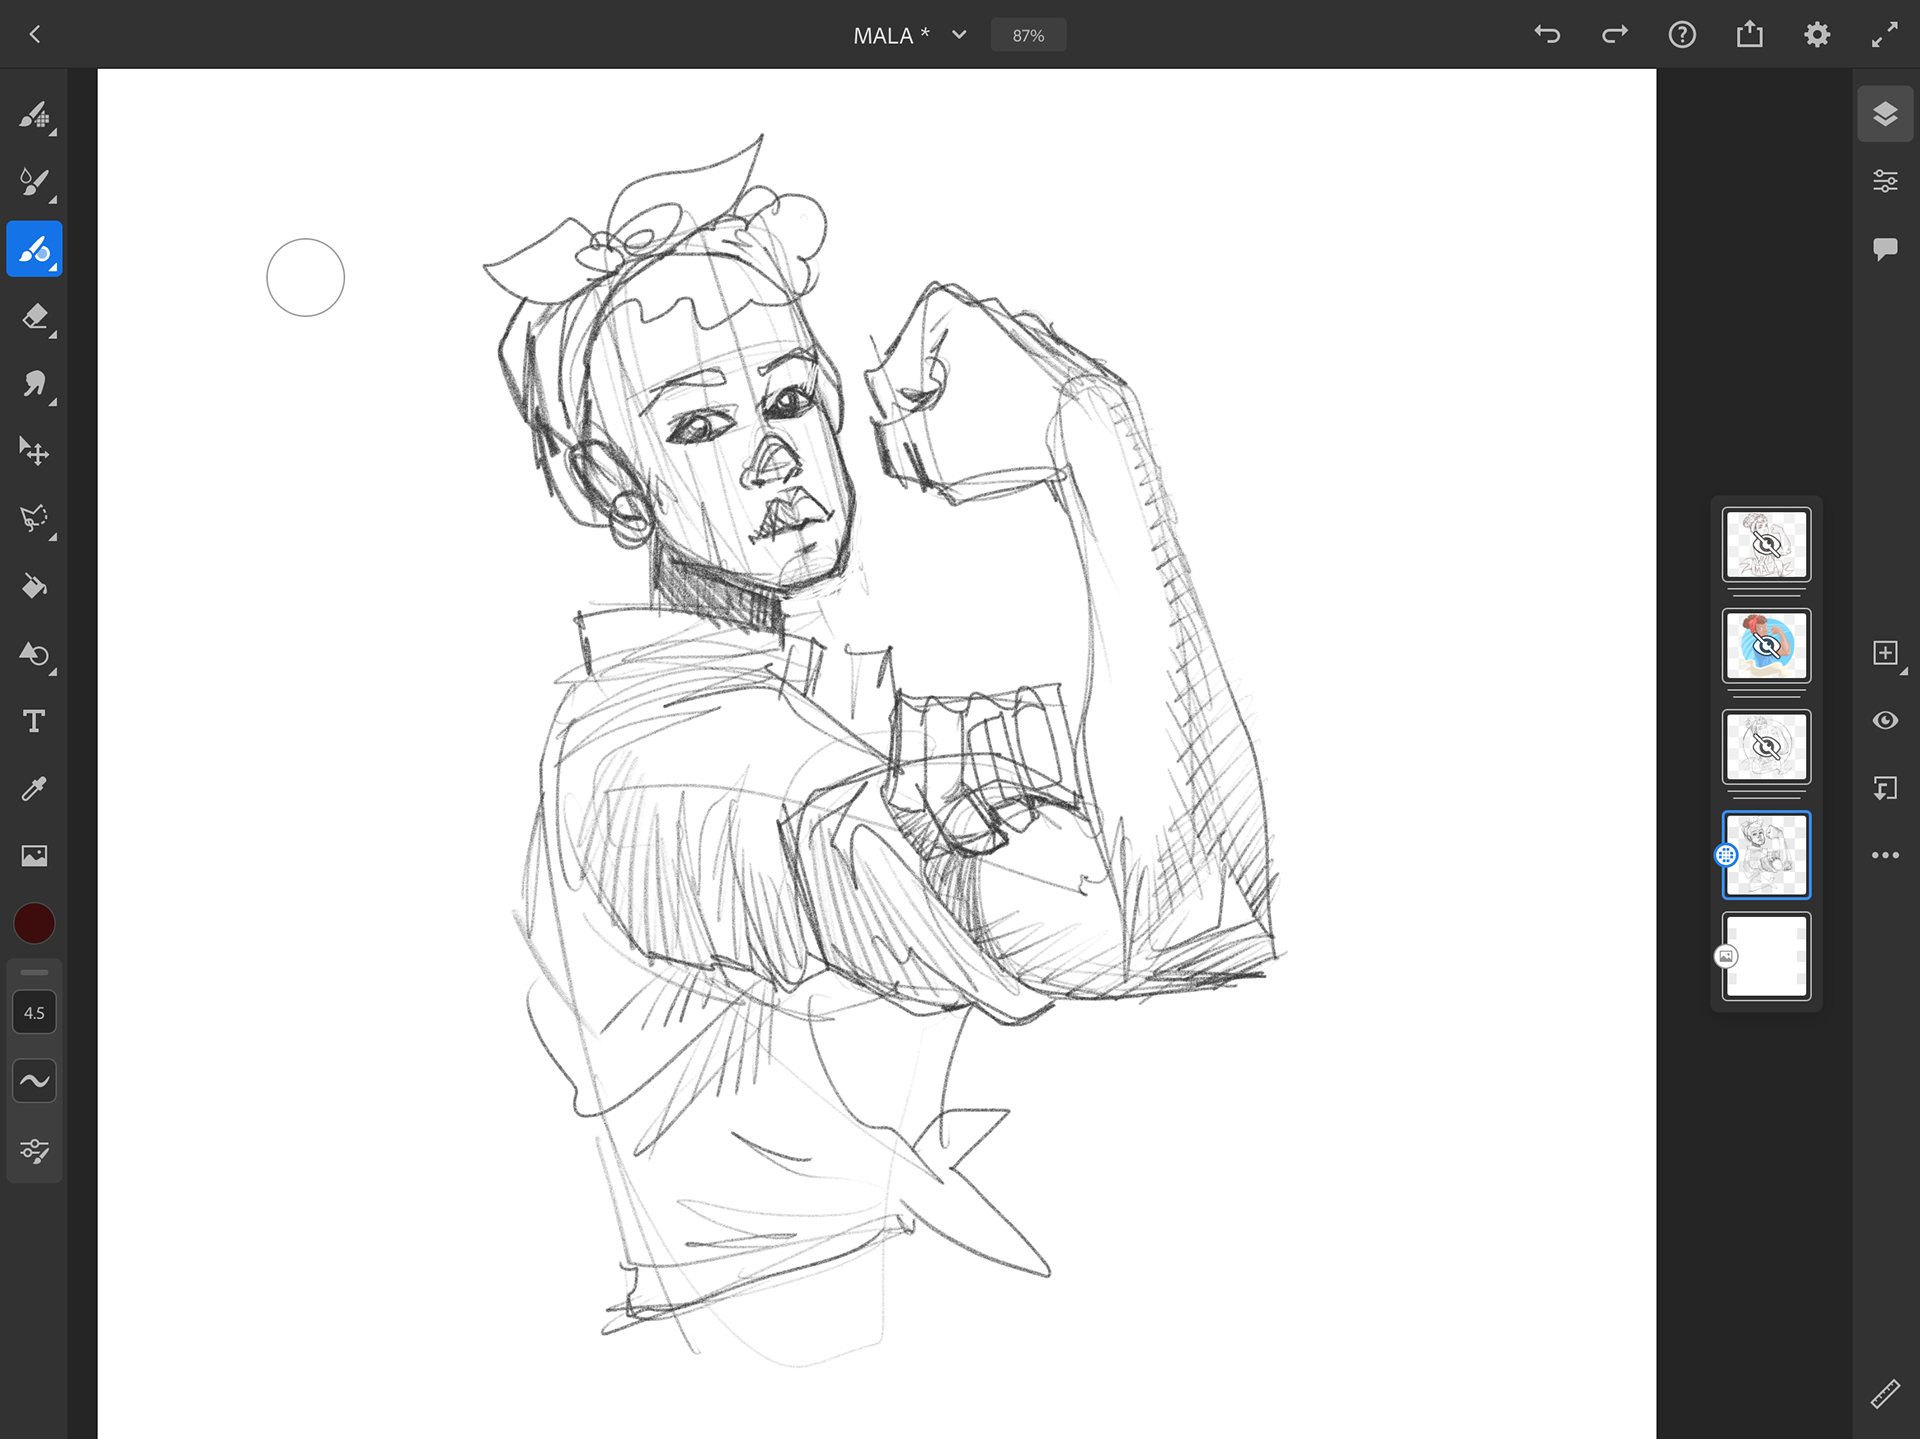1920x1439 pixels.
Task: Toggle the drawing aids ruler
Action: (x=1885, y=1393)
